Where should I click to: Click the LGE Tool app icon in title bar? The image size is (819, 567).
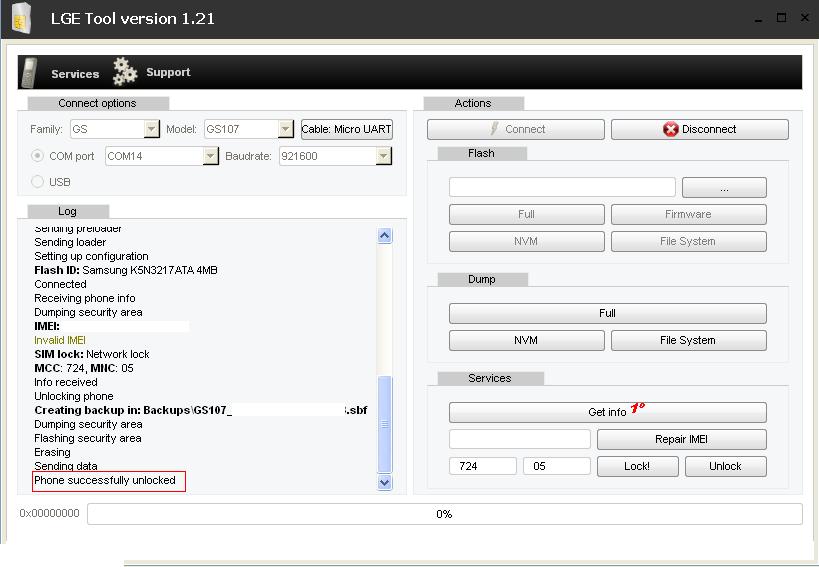21,18
